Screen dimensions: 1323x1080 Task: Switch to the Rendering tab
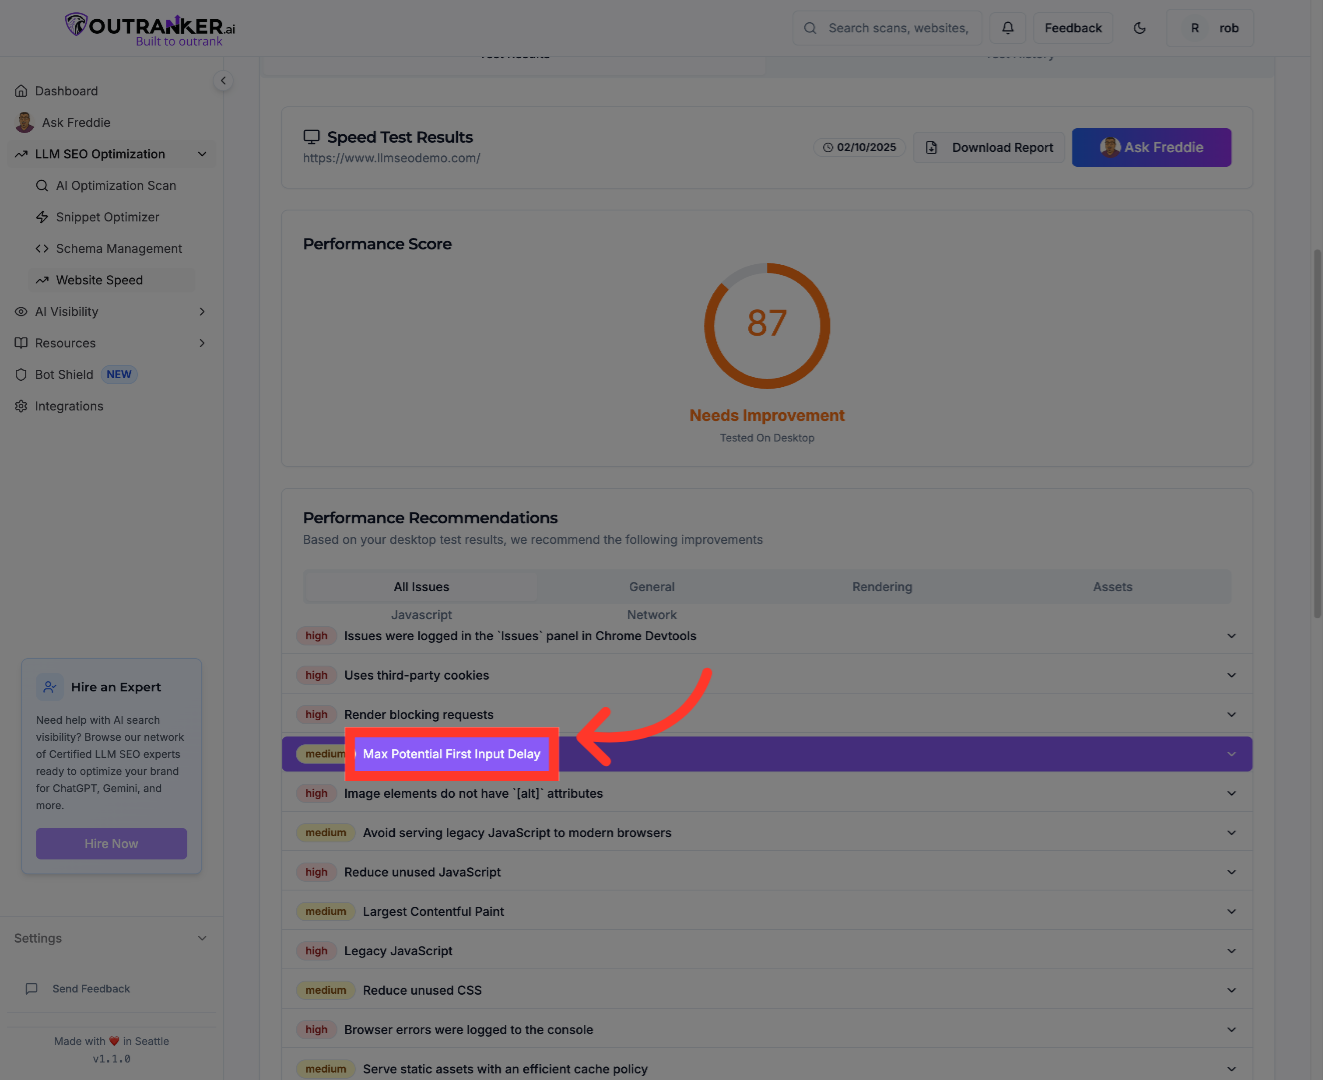[882, 587]
